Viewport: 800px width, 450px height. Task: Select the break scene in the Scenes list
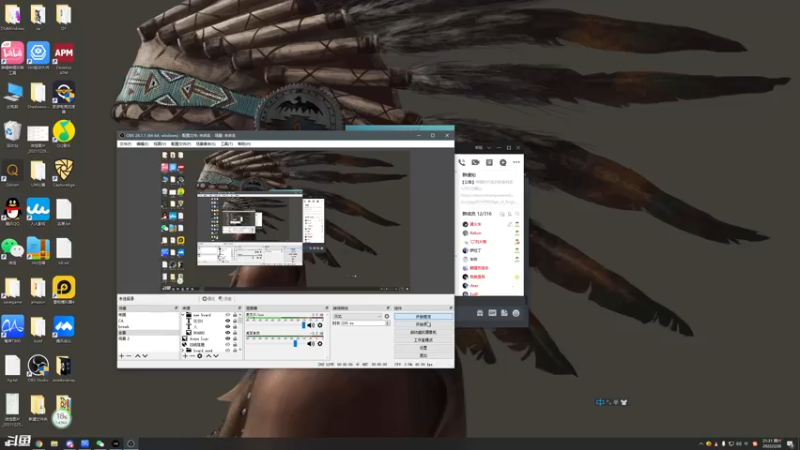(x=148, y=327)
